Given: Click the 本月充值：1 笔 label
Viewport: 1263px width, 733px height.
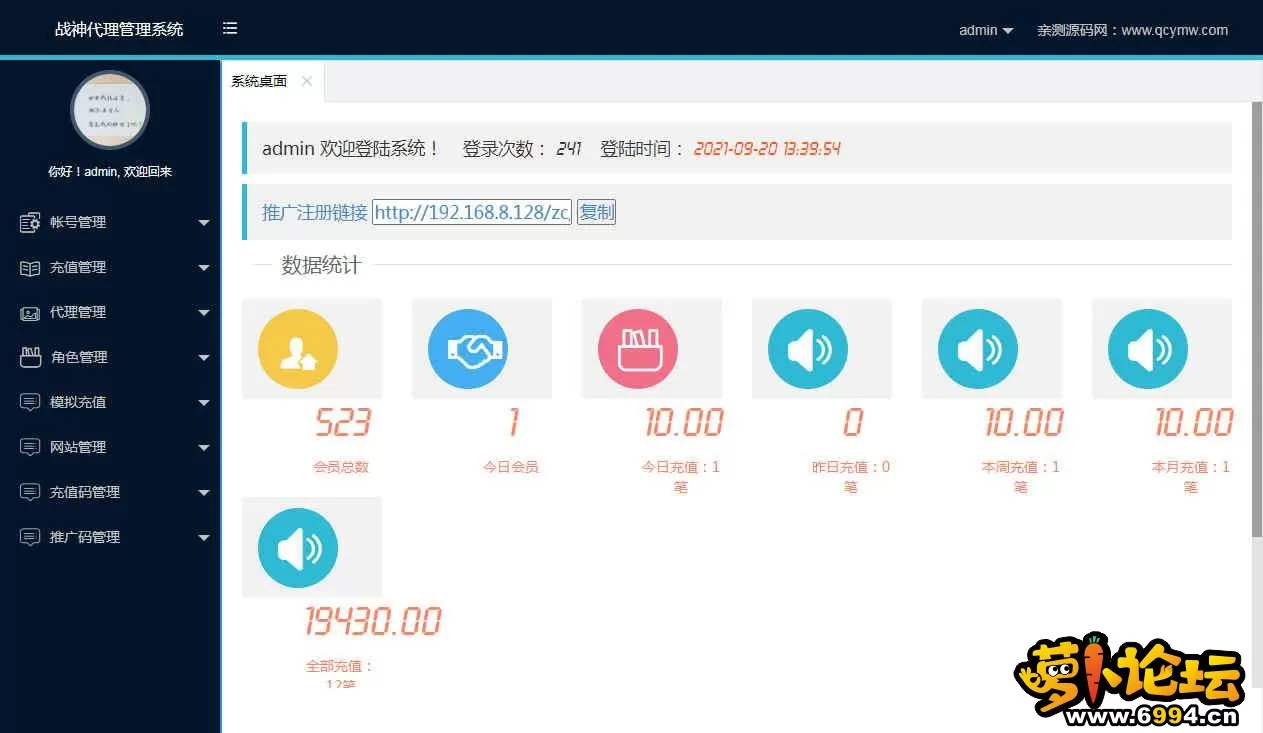Looking at the screenshot, I should point(1191,477).
